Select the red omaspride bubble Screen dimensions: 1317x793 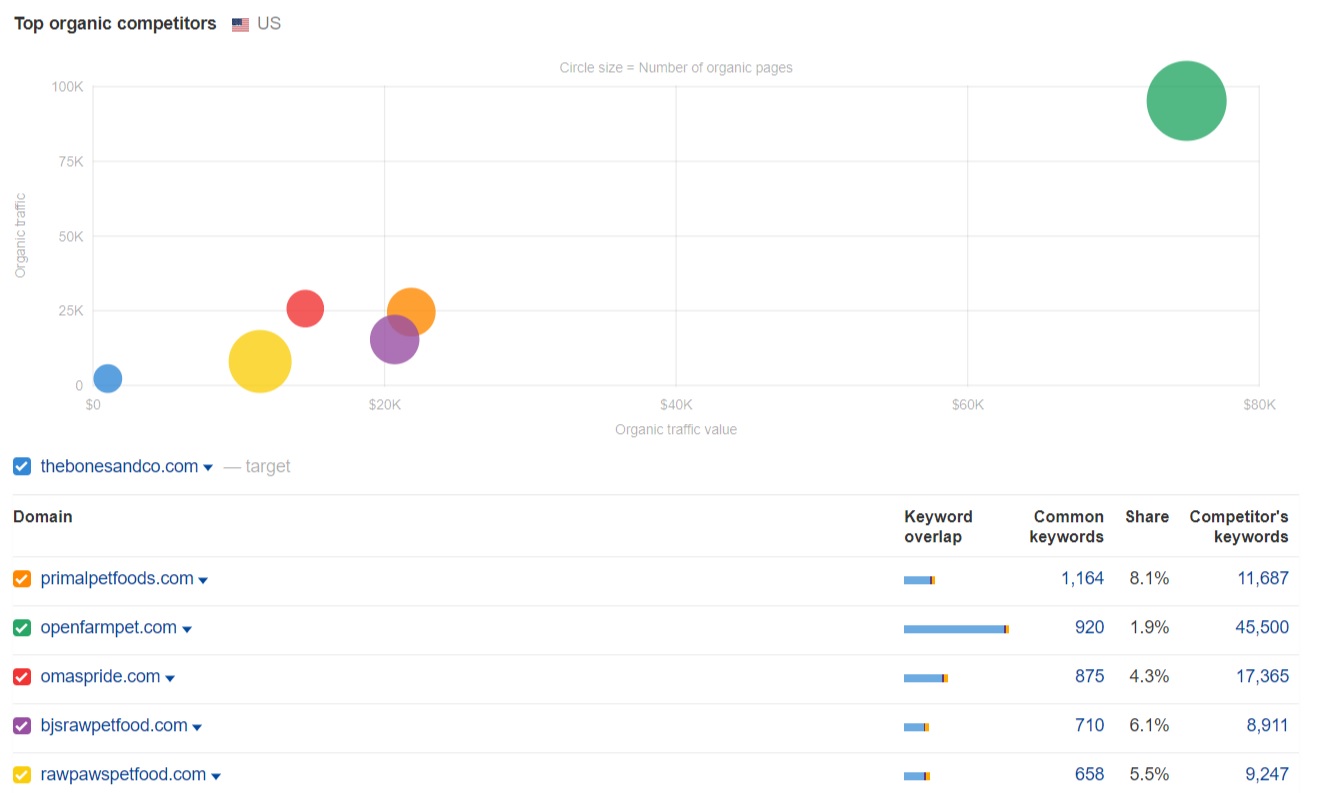[x=303, y=308]
